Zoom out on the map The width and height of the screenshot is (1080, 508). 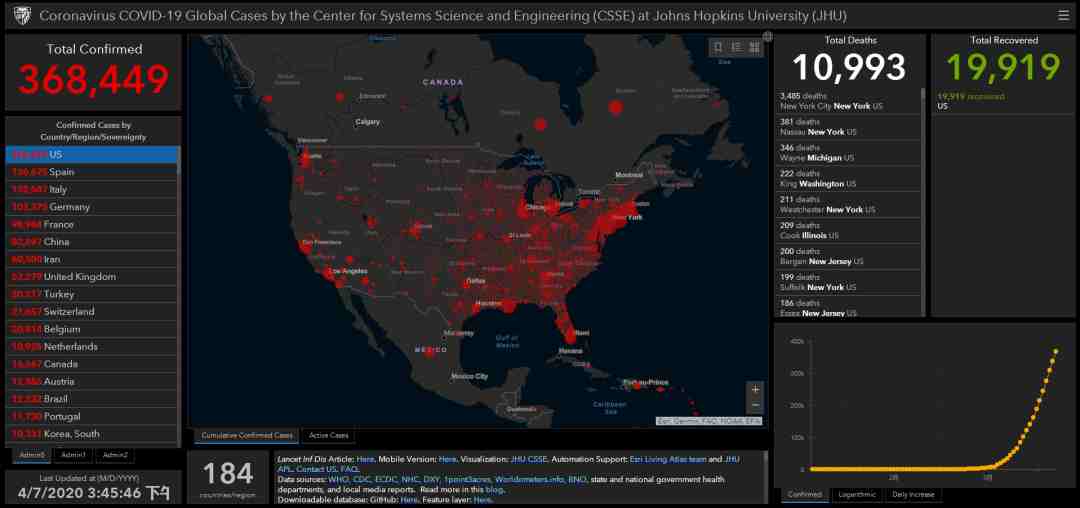[755, 405]
